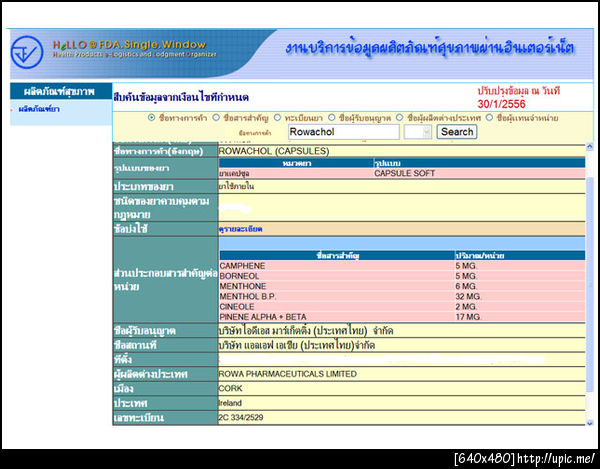Click the MENTHONE ingredient row
The image size is (600, 469).
(402, 286)
